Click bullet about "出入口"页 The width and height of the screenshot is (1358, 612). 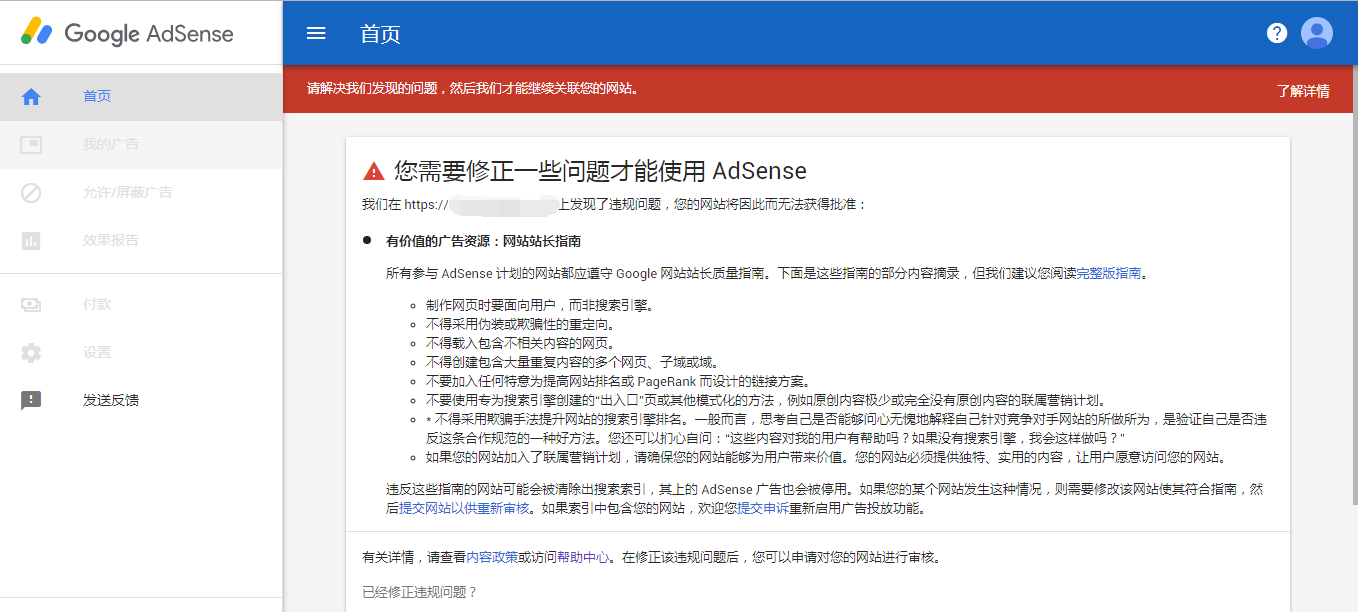point(765,400)
